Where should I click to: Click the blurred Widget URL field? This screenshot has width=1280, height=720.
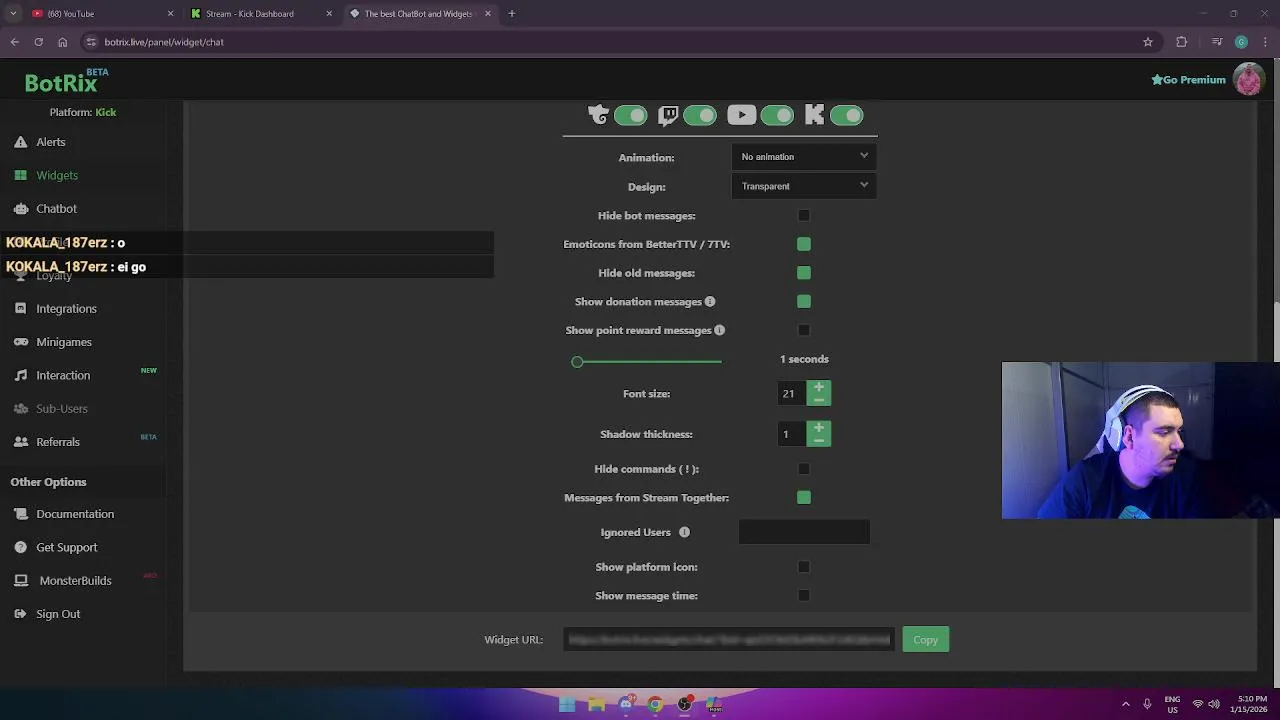click(728, 640)
